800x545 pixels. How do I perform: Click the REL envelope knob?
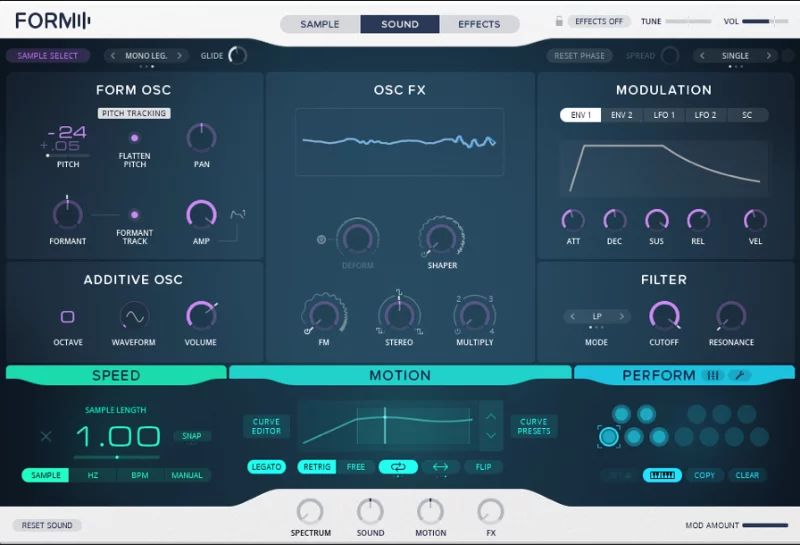(x=698, y=220)
